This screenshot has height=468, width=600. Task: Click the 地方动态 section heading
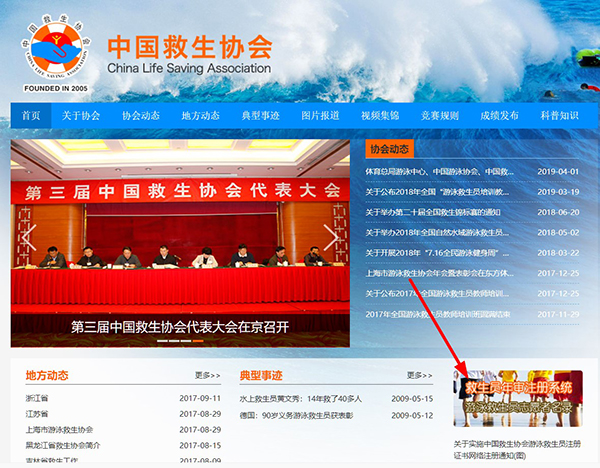tap(47, 375)
